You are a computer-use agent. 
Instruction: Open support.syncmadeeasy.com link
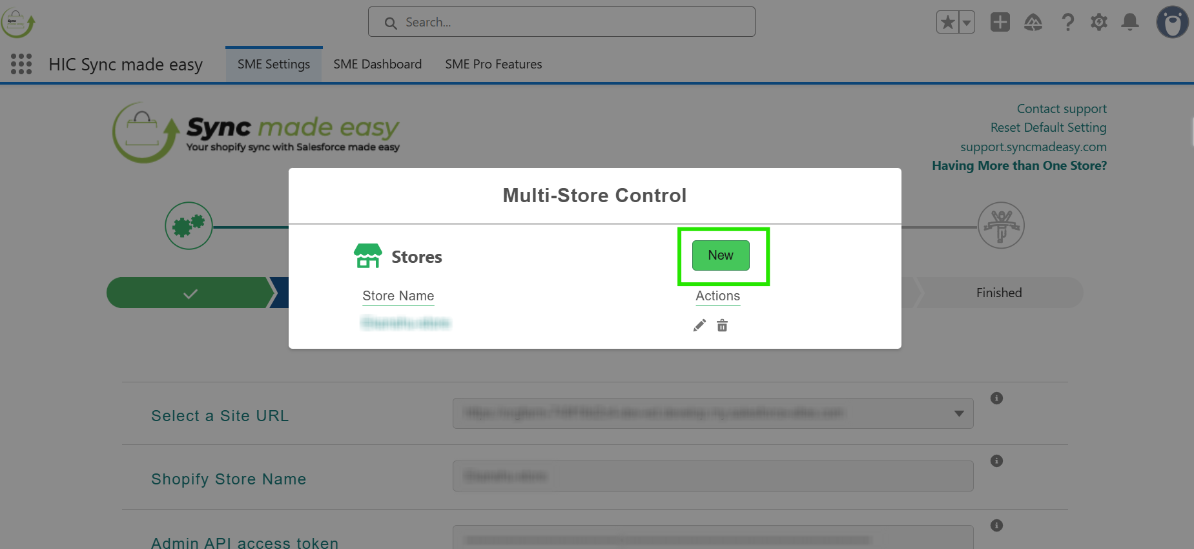point(1033,146)
